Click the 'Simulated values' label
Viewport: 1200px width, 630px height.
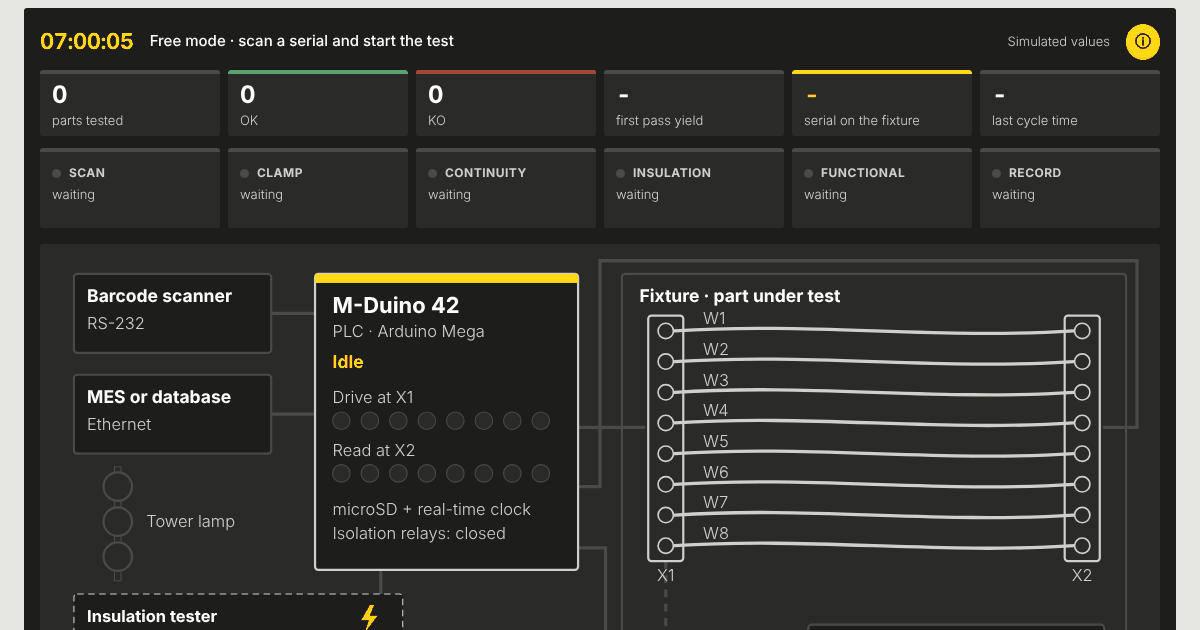click(x=1058, y=42)
